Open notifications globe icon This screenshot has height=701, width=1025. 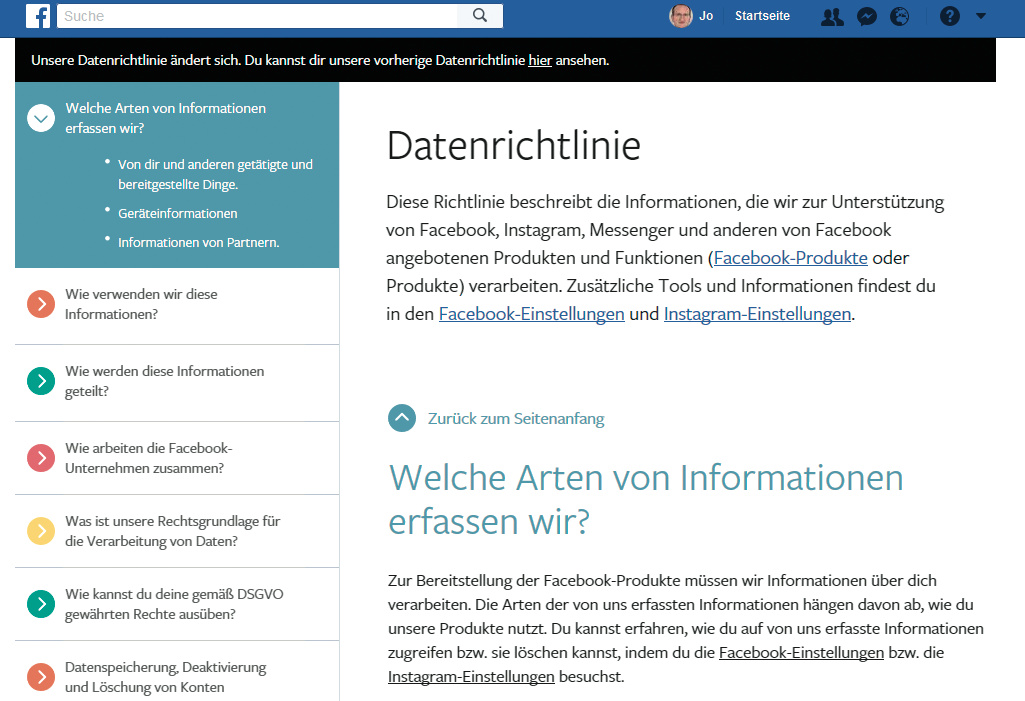pyautogui.click(x=900, y=16)
